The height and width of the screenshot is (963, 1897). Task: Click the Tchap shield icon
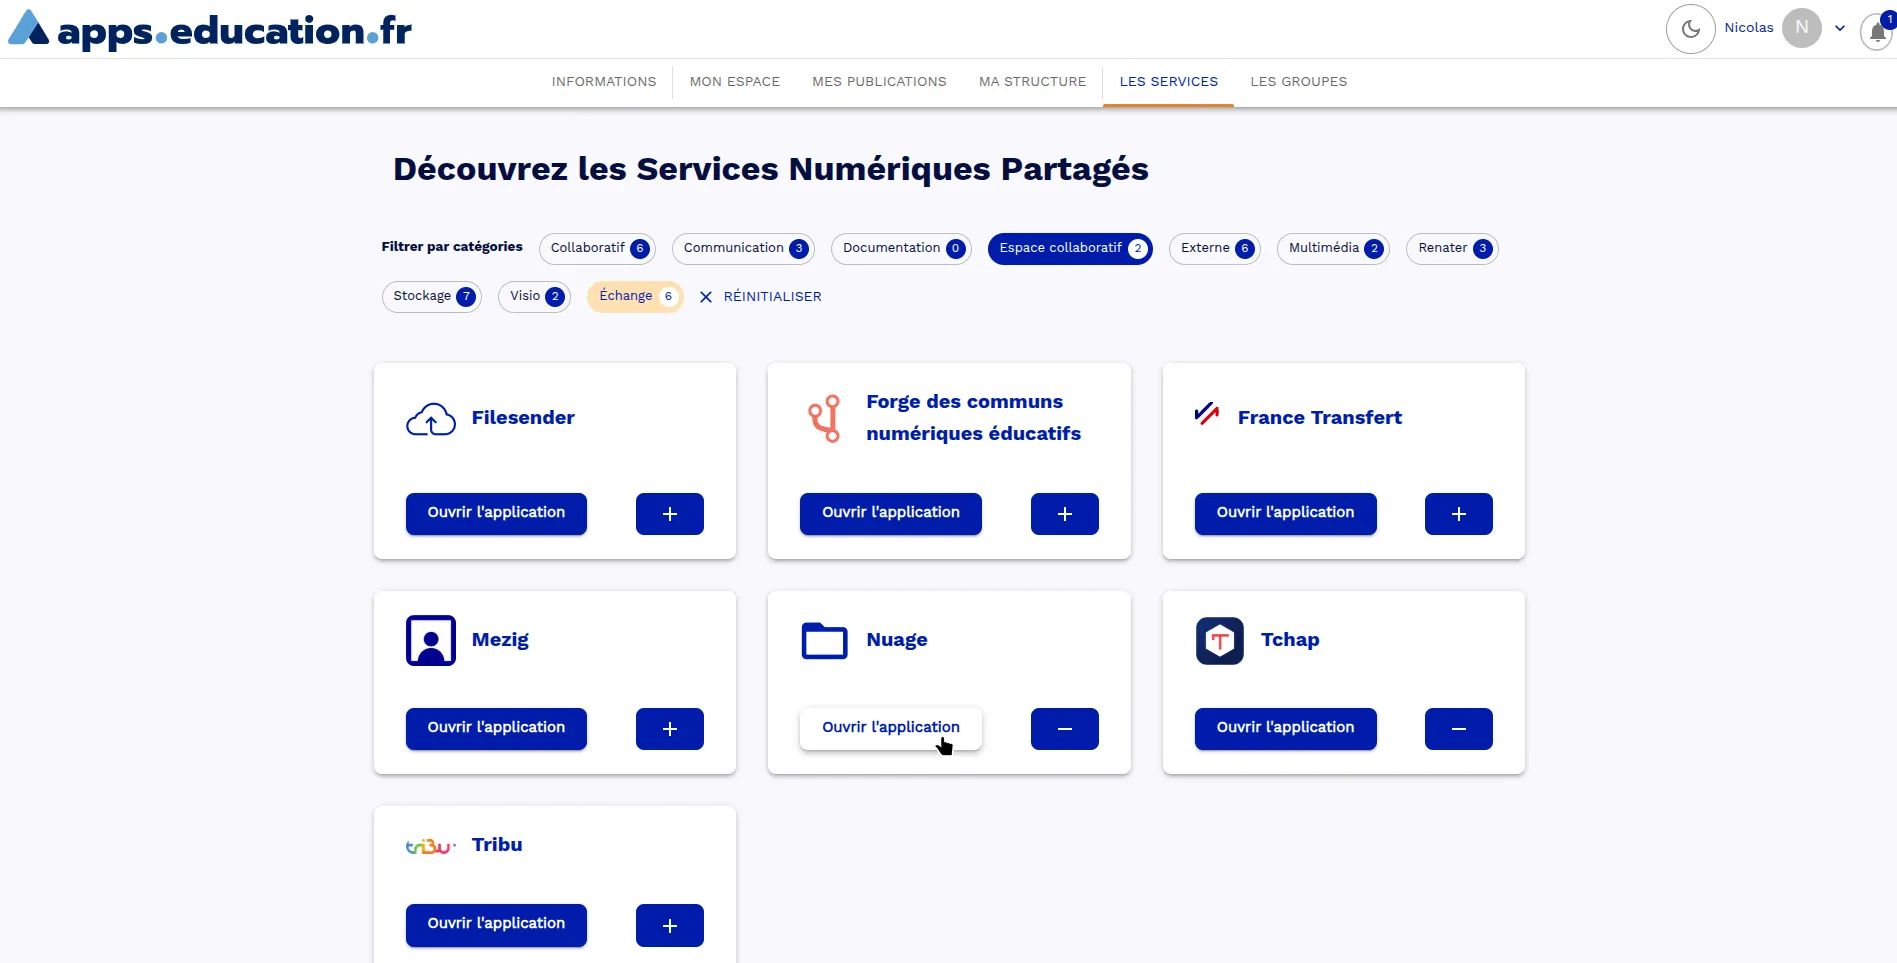1220,641
